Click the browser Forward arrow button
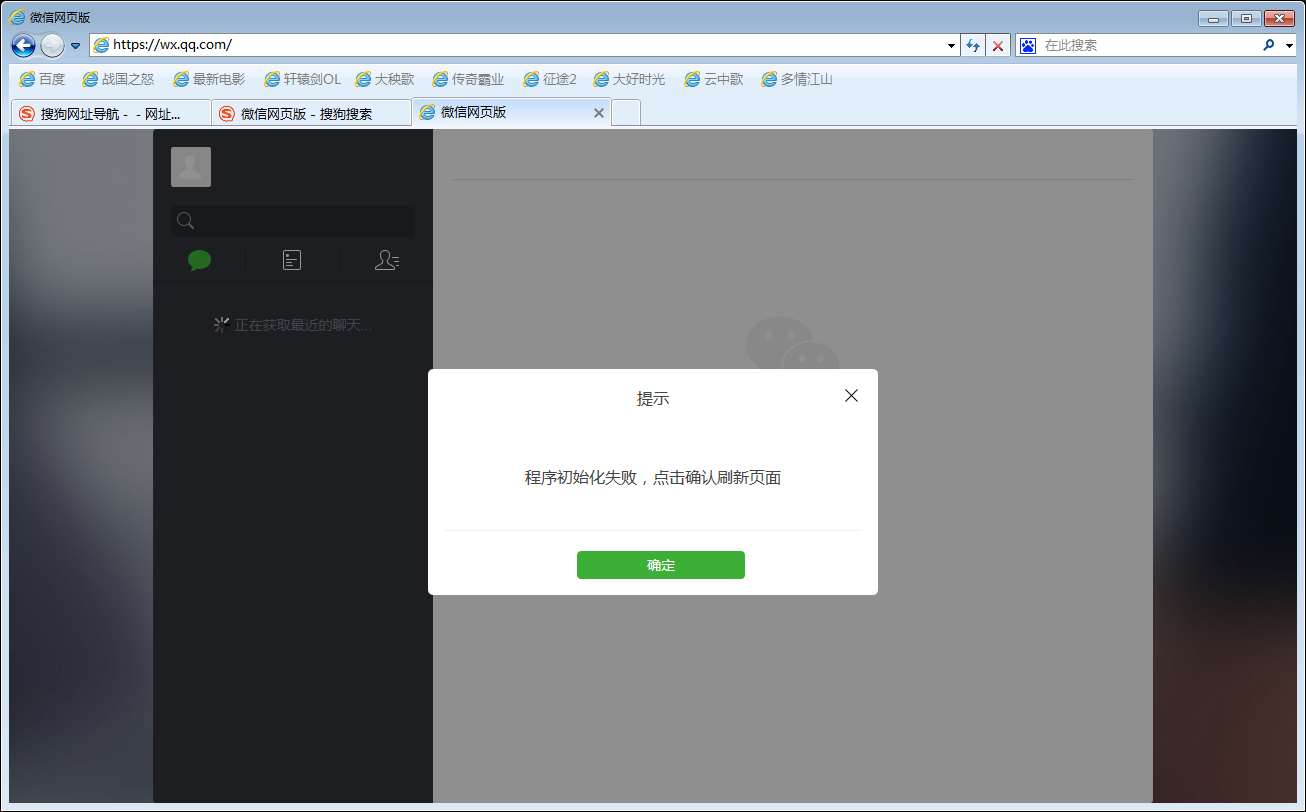The width and height of the screenshot is (1306, 812). 52,45
